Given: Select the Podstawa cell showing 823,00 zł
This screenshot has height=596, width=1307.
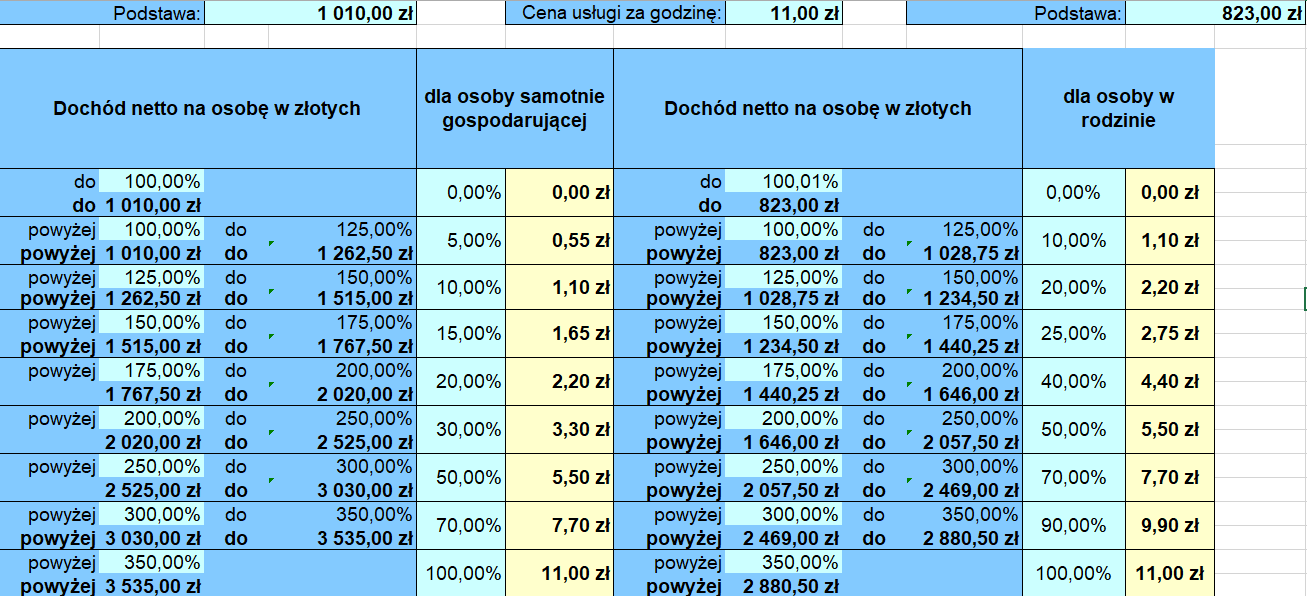Looking at the screenshot, I should 1216,13.
